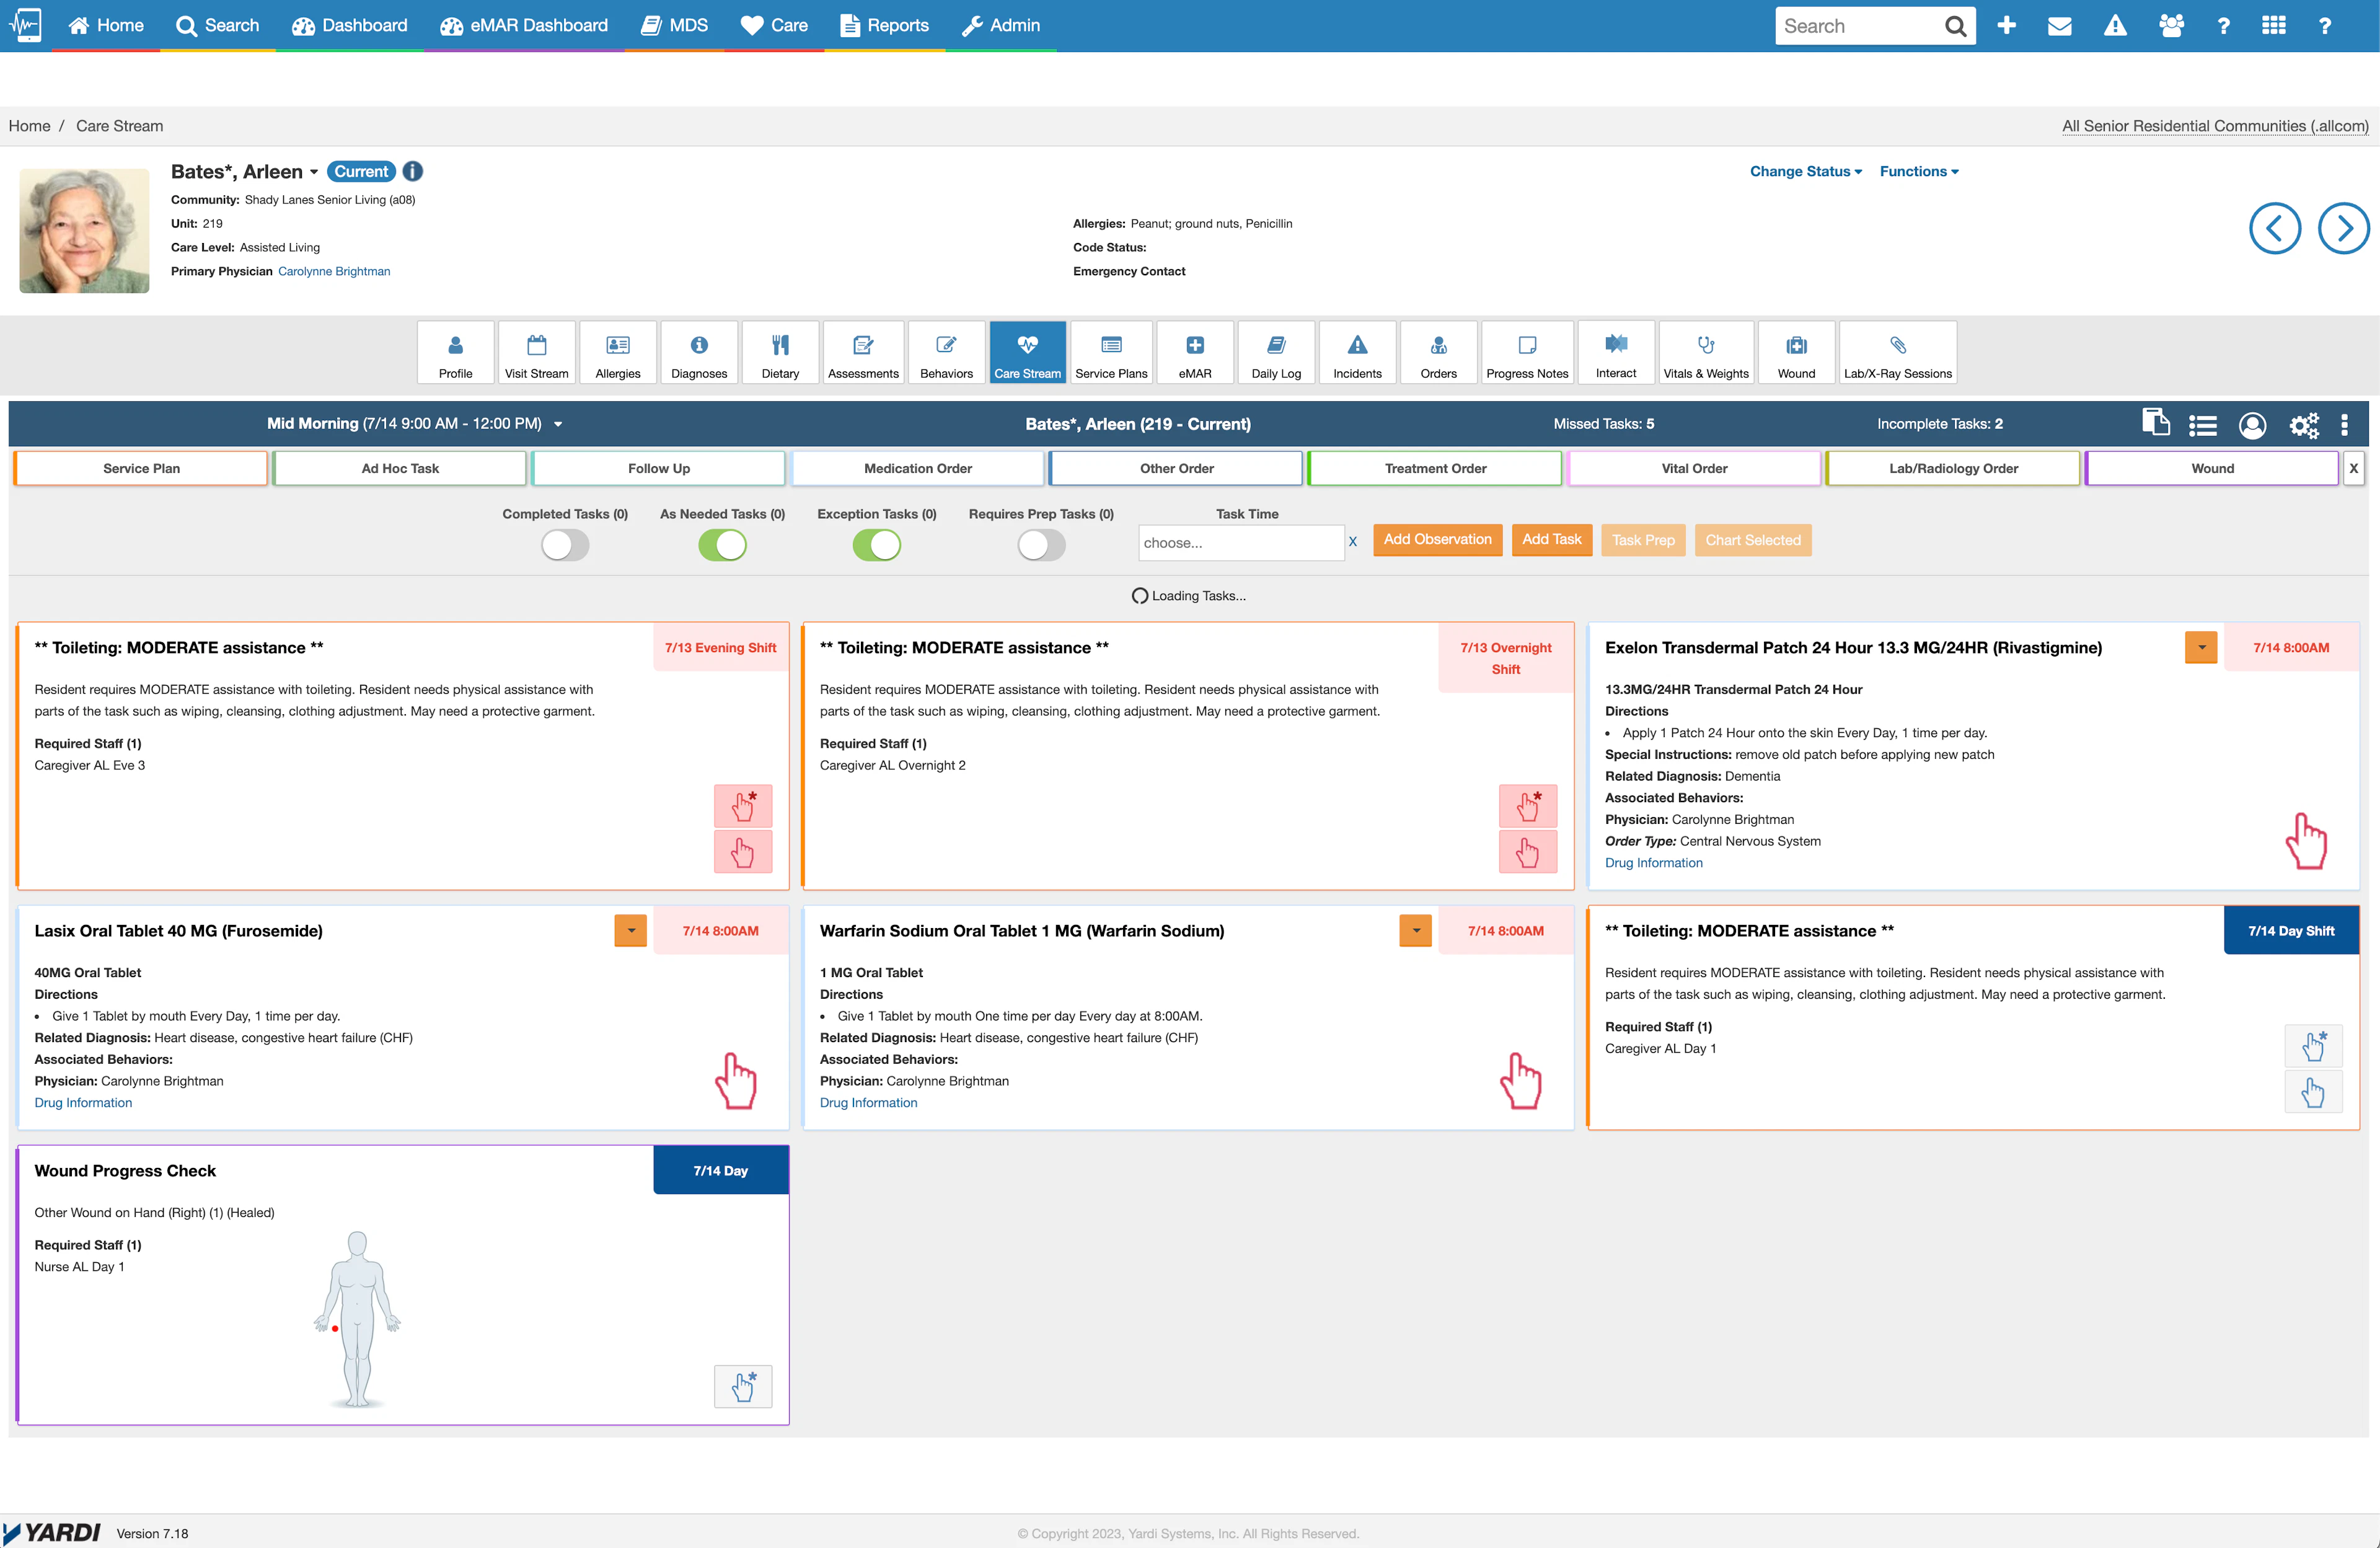Open the Lab/X-Ray Sessions section
Viewport: 2380px width, 1548px height.
pyautogui.click(x=1897, y=352)
